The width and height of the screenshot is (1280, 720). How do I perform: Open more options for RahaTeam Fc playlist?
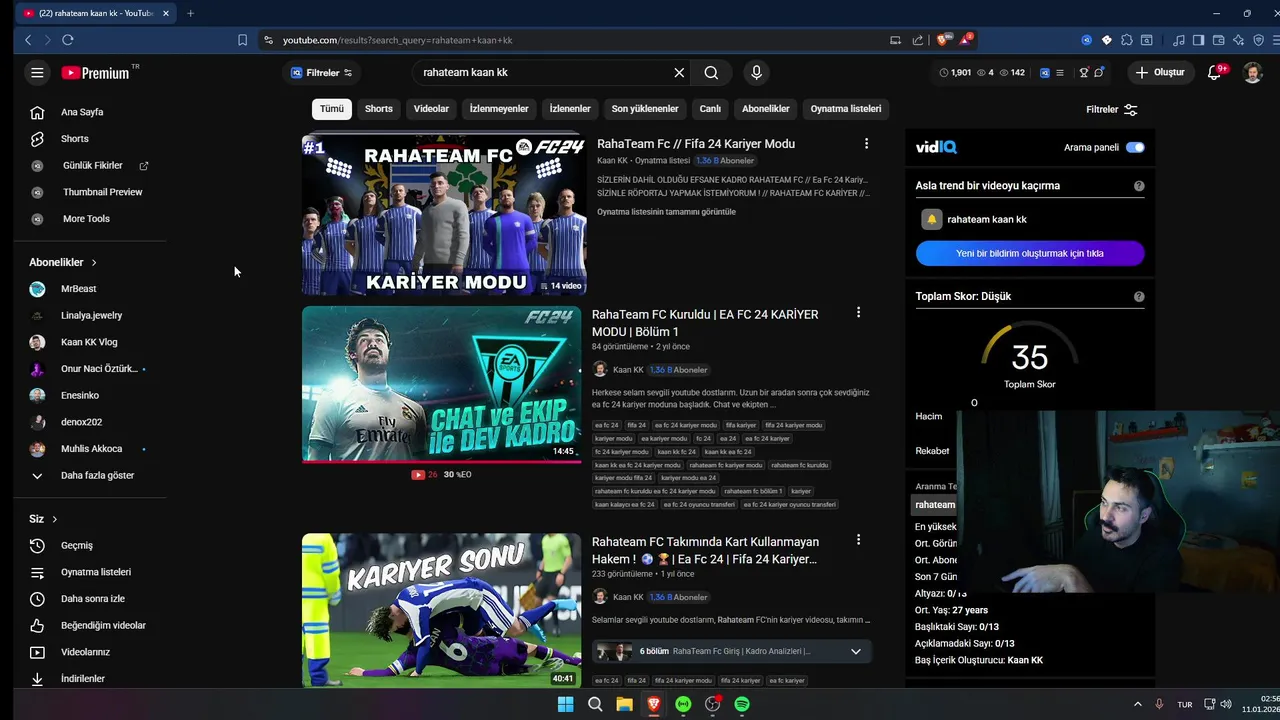[x=866, y=144]
